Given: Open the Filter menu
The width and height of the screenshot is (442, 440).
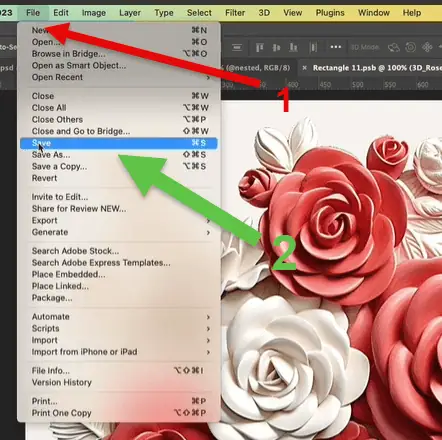Looking at the screenshot, I should [x=235, y=13].
